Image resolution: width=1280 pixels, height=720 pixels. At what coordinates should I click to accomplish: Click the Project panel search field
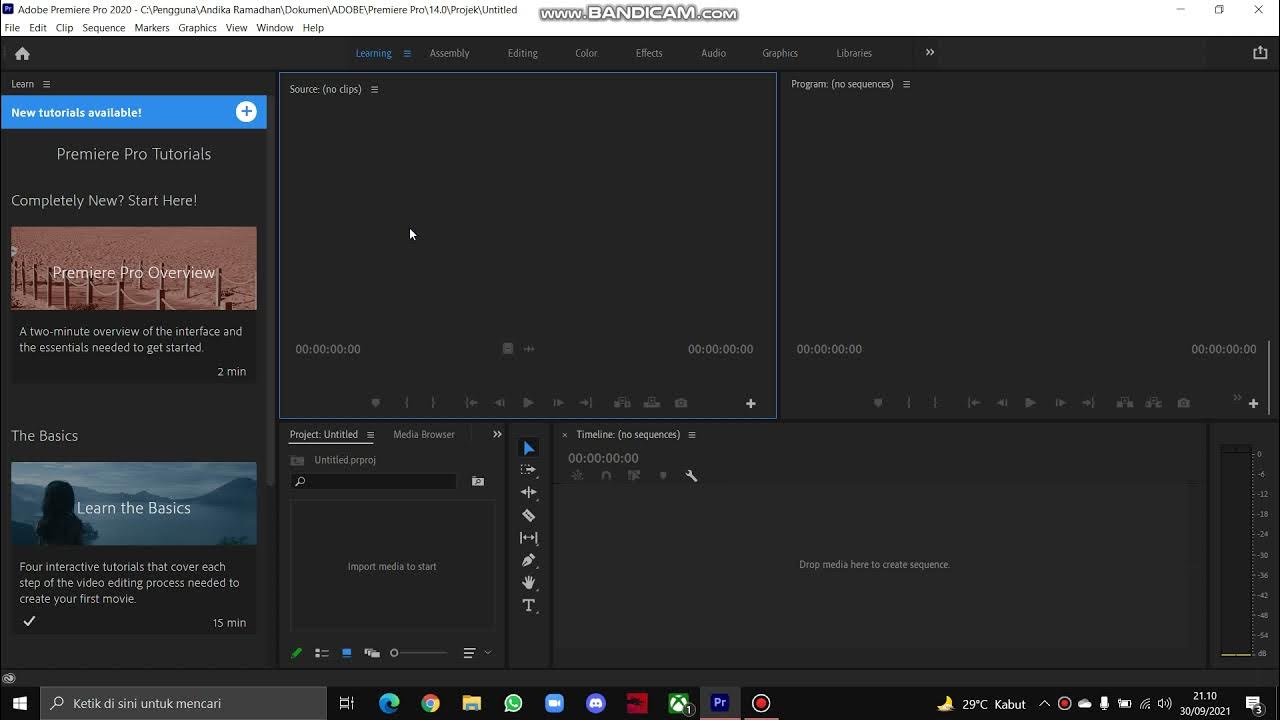tap(374, 481)
